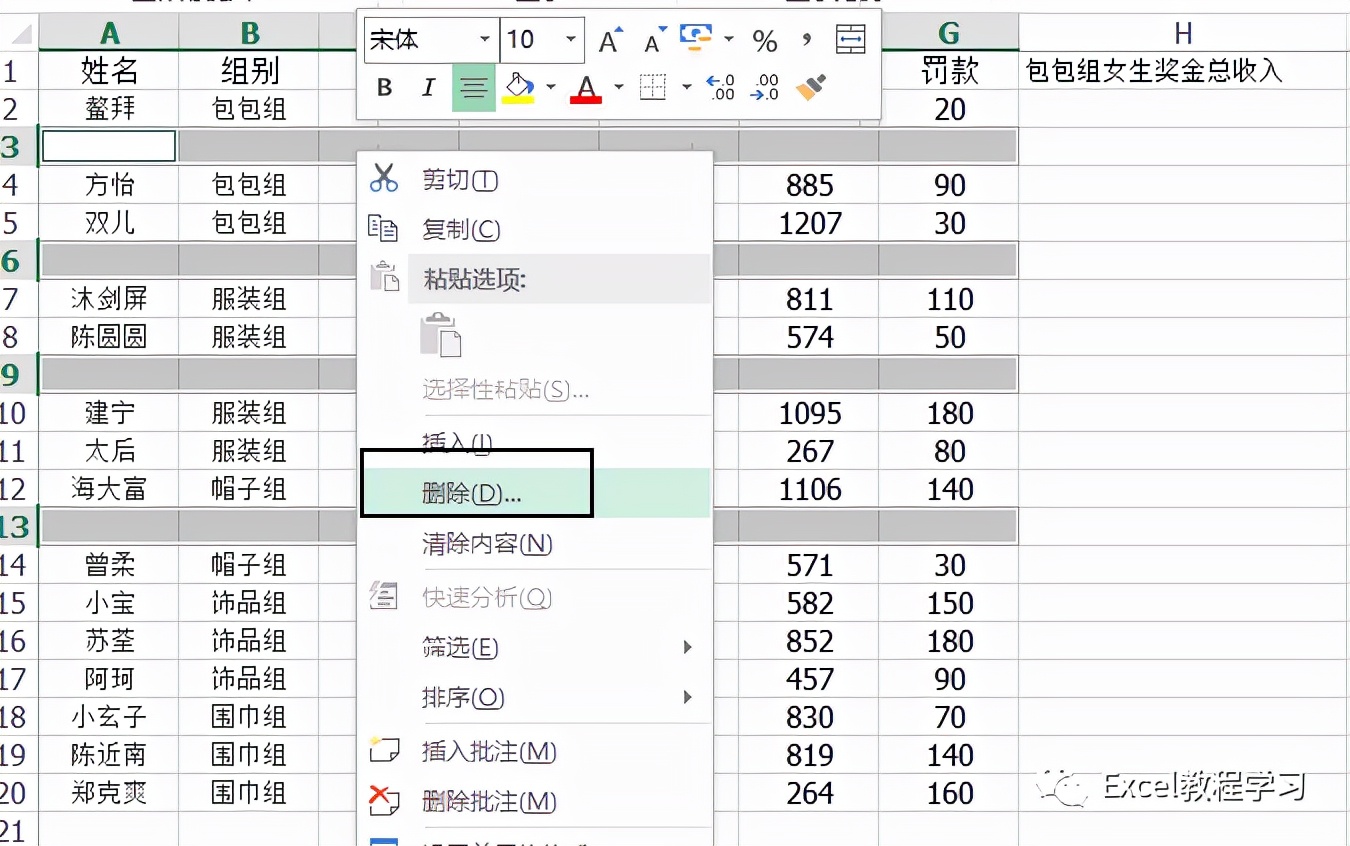The height and width of the screenshot is (846, 1350).
Task: Choose 插入(I) from the context menu
Action: pyautogui.click(x=535, y=443)
